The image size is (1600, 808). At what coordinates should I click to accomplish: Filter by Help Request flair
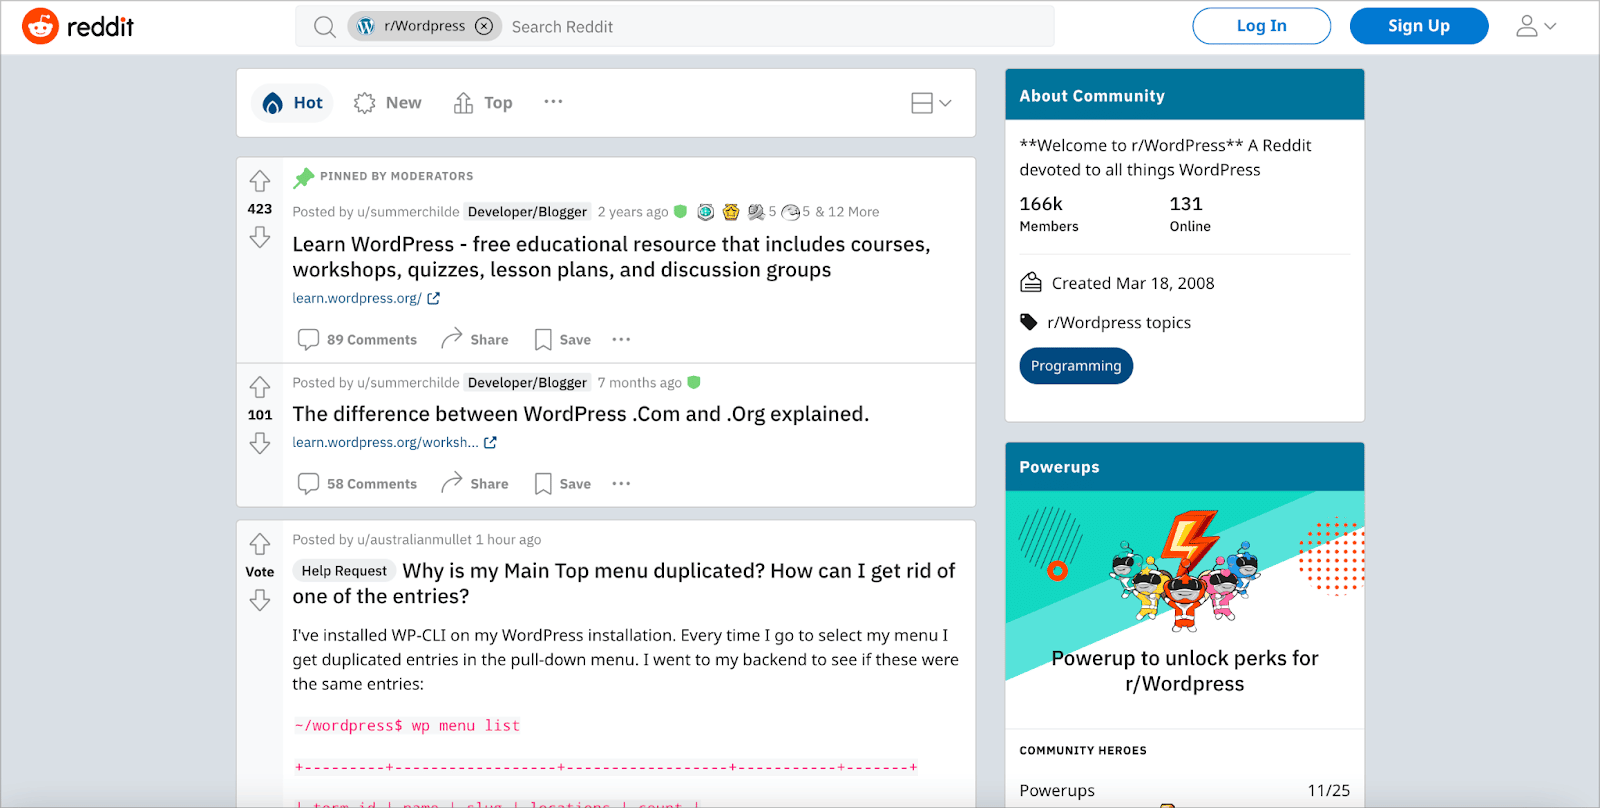coord(344,571)
